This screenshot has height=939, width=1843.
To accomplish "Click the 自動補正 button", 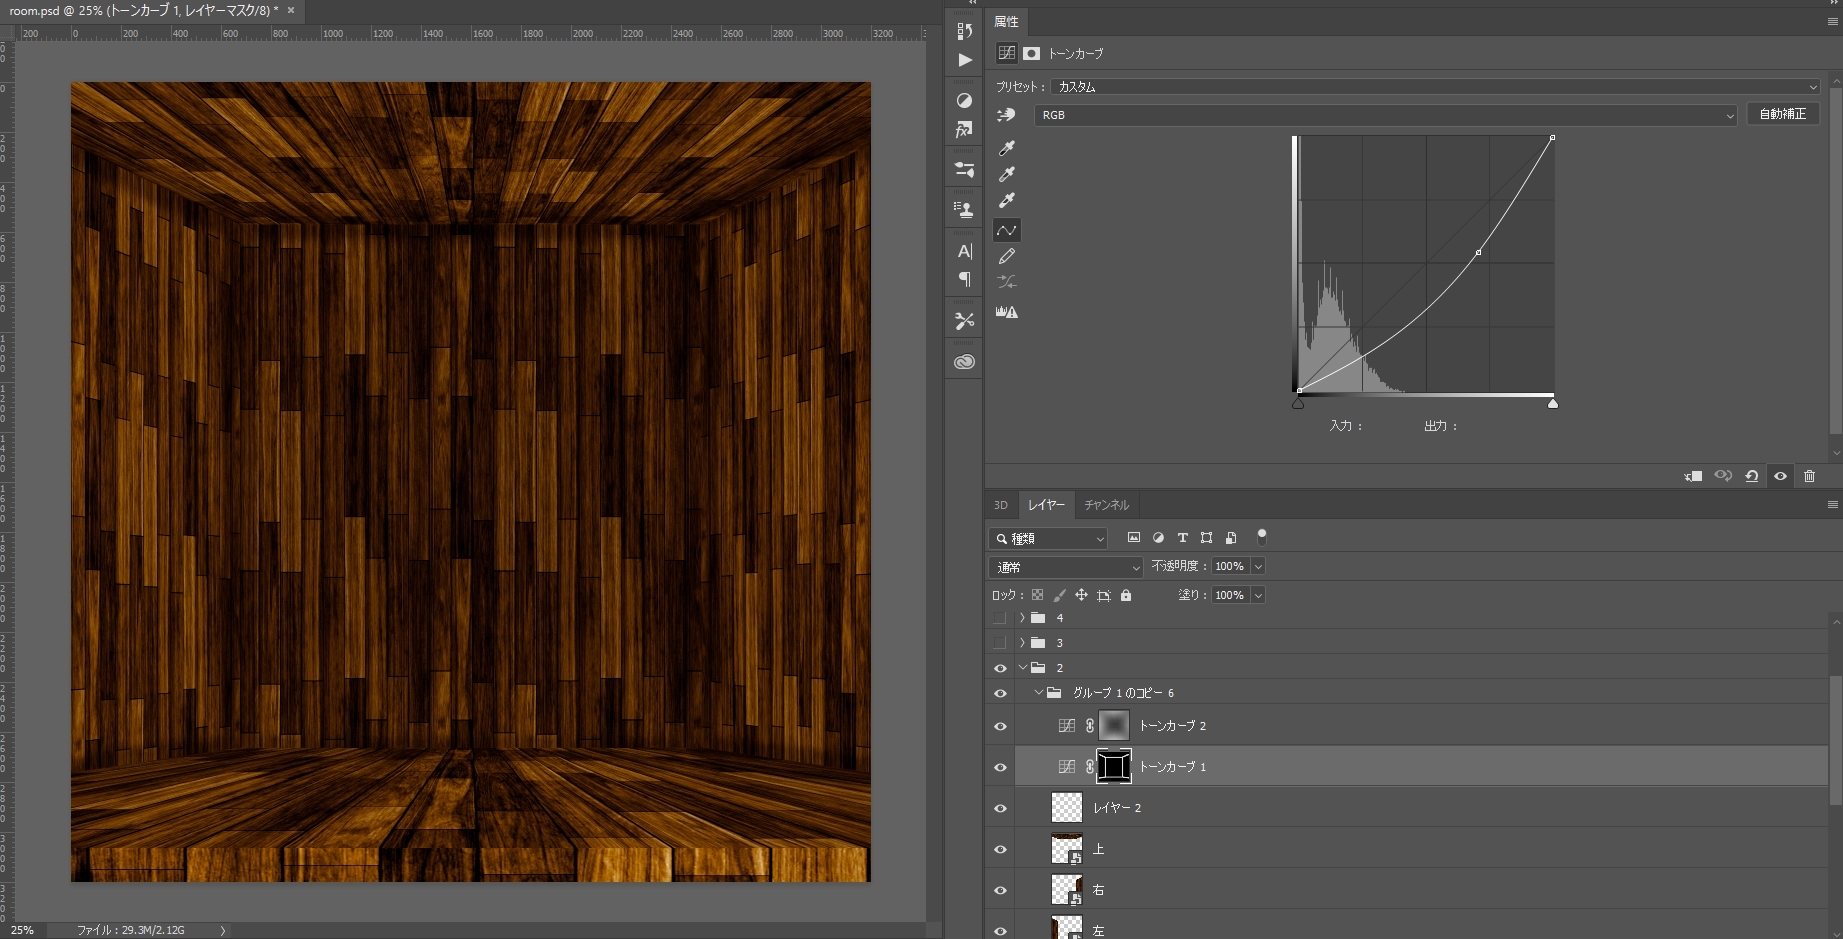I will [x=1782, y=114].
